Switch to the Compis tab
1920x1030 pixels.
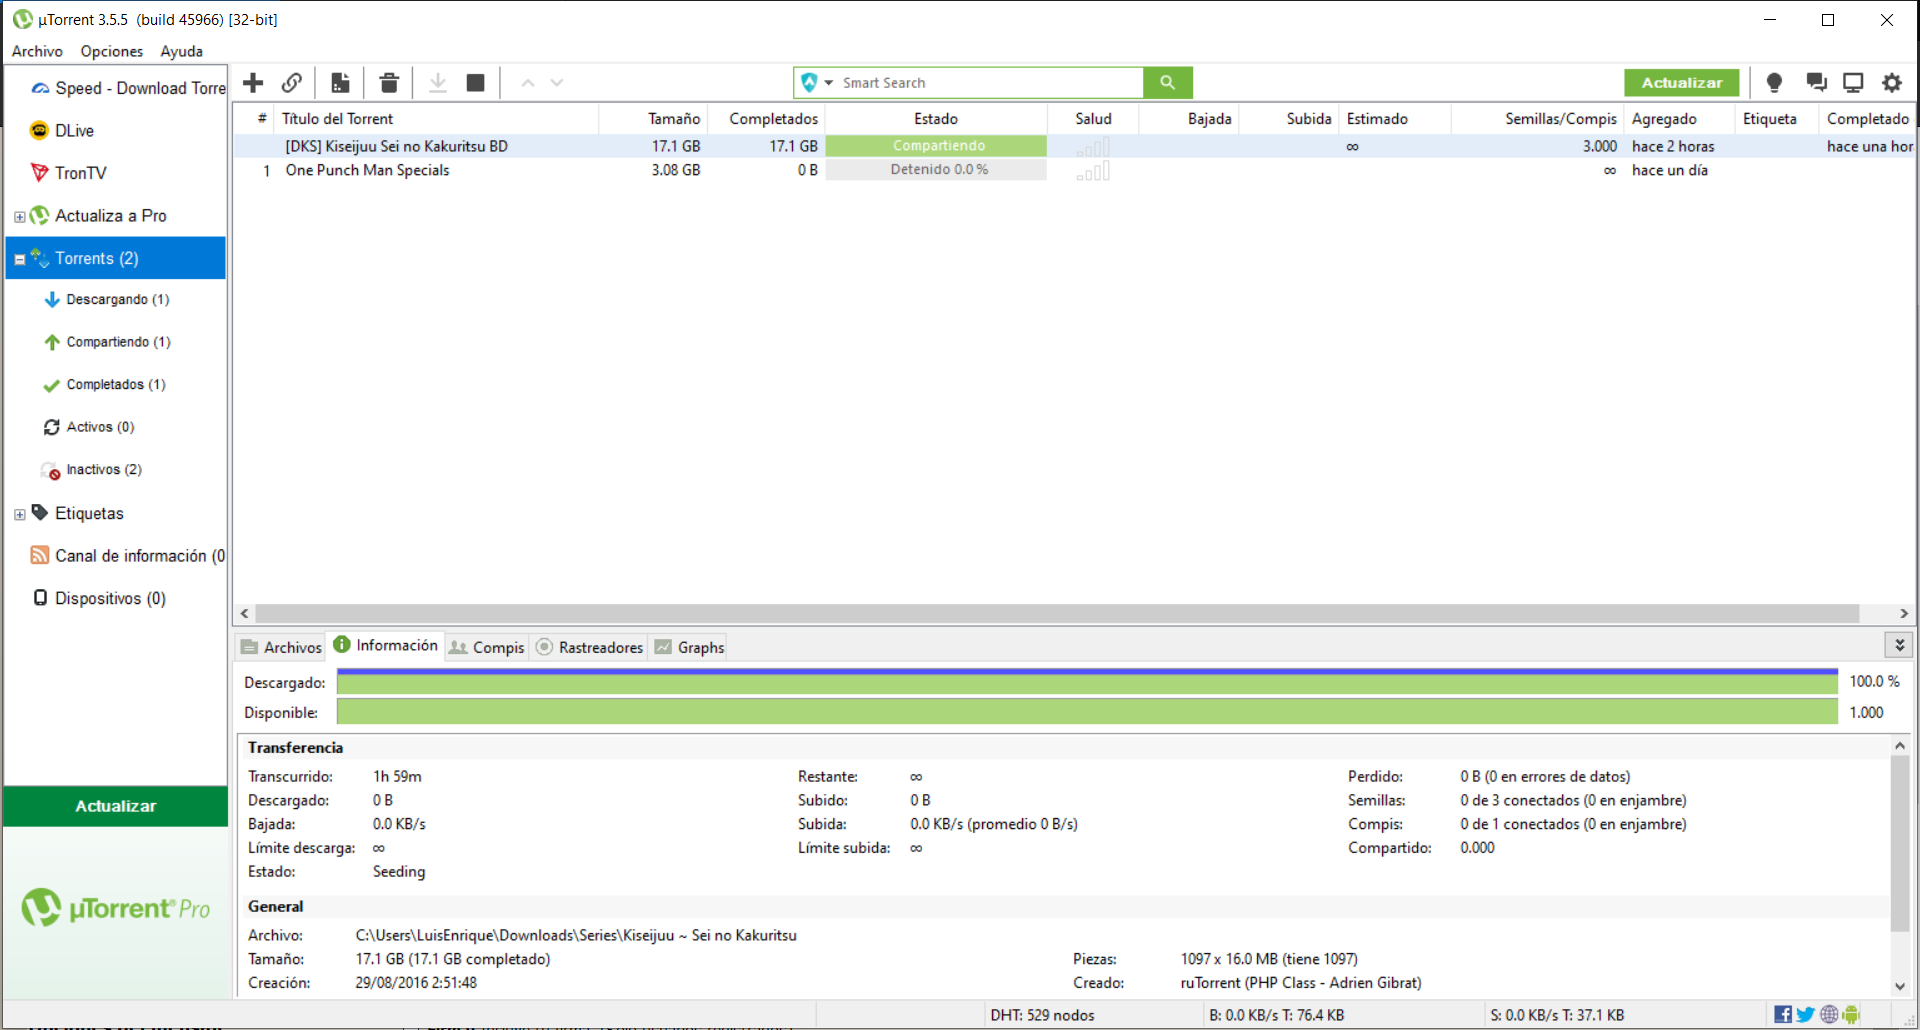[x=487, y=647]
